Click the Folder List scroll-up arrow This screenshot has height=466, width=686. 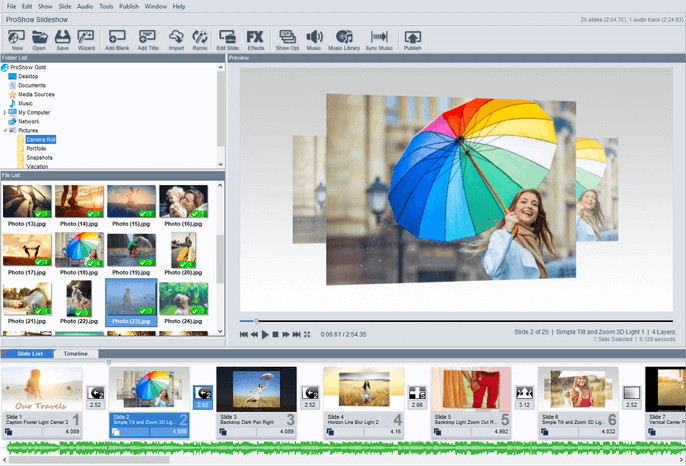(x=220, y=67)
